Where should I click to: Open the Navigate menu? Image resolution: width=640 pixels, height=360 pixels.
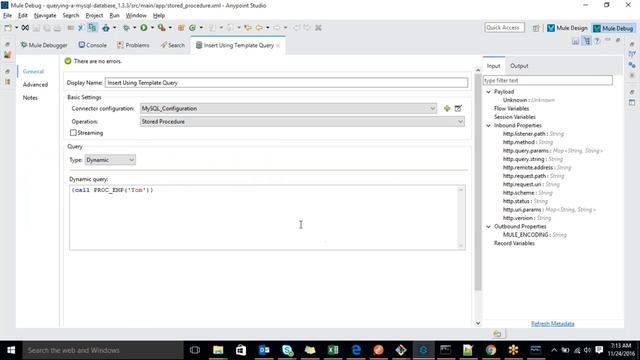coord(45,16)
